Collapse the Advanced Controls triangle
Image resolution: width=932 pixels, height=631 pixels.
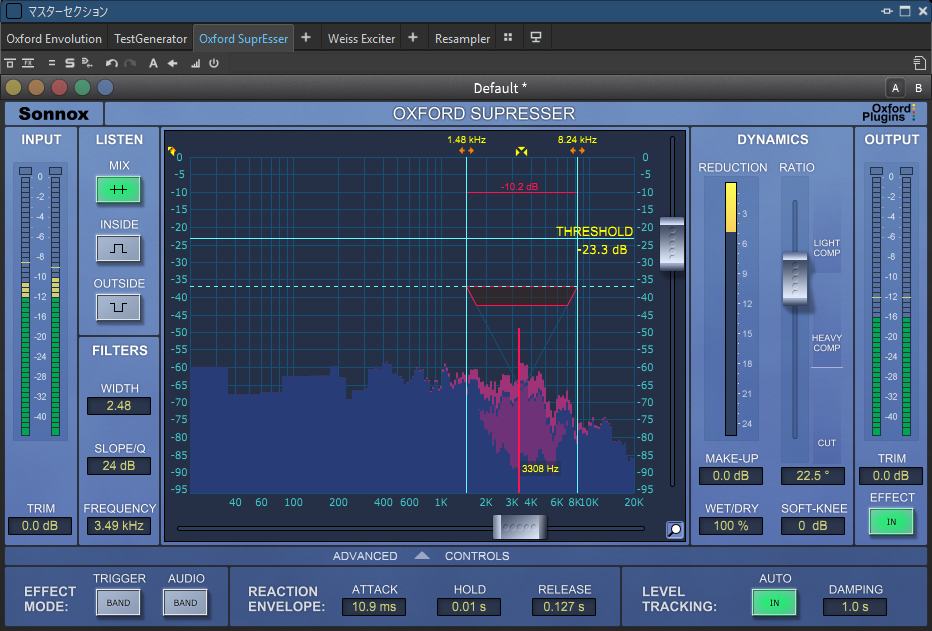pos(421,556)
